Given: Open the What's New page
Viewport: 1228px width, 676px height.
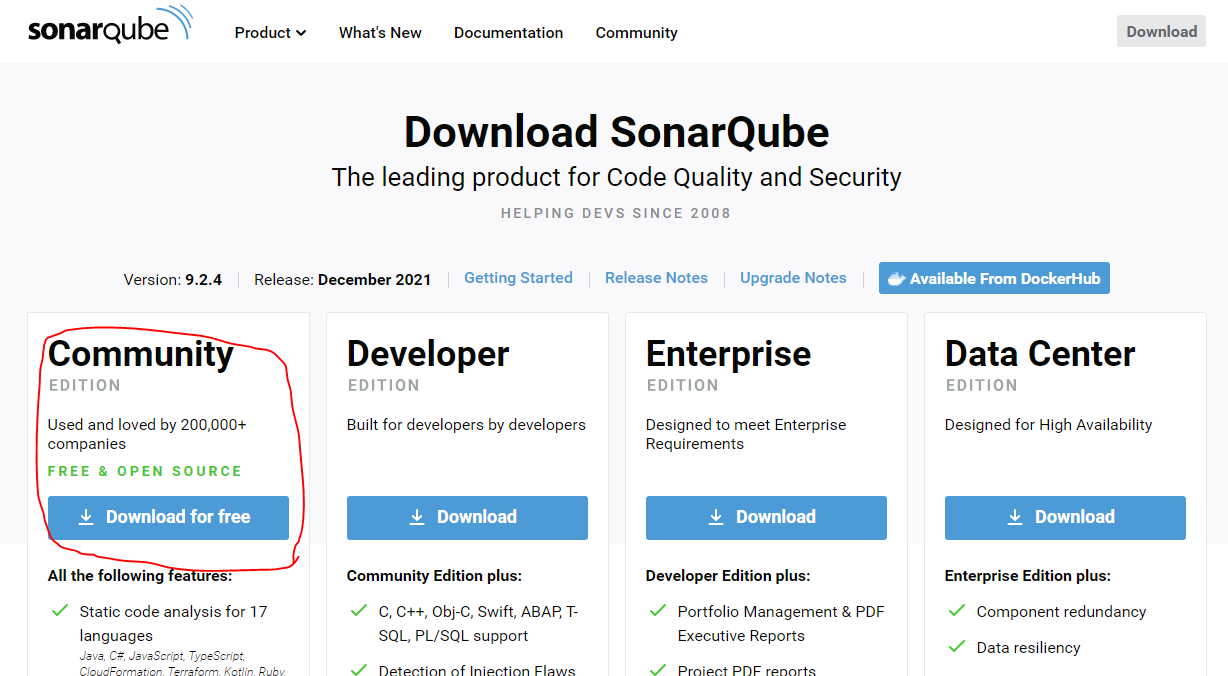Looking at the screenshot, I should click(380, 33).
